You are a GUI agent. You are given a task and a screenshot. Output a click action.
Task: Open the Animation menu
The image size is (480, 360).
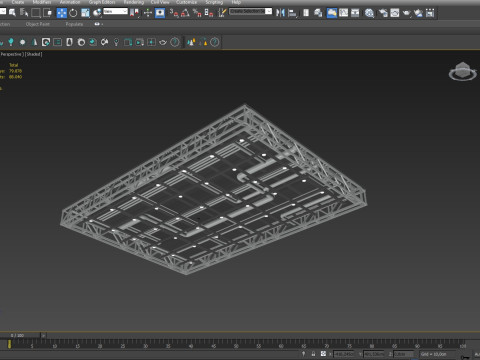[x=70, y=2]
